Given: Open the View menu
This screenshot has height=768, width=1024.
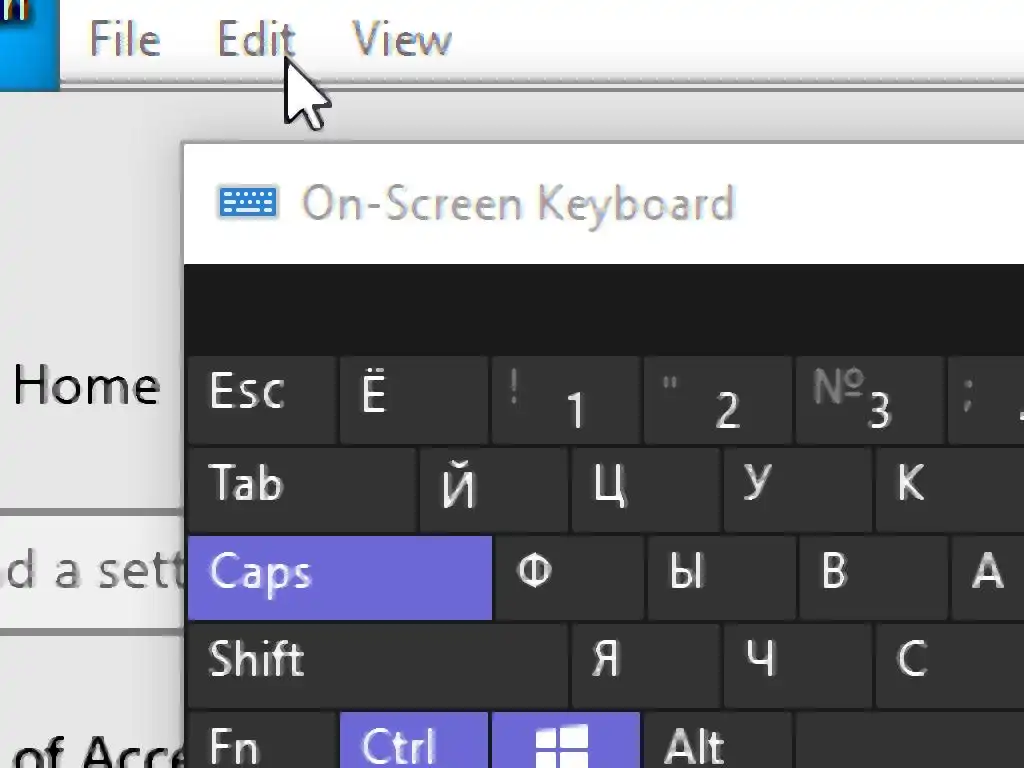Looking at the screenshot, I should [402, 40].
